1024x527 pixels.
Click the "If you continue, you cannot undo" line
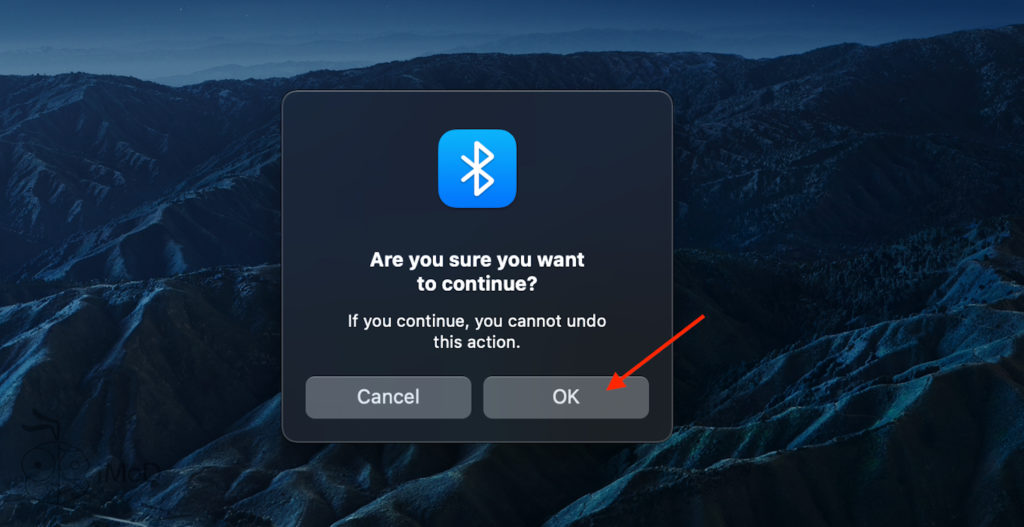477,321
